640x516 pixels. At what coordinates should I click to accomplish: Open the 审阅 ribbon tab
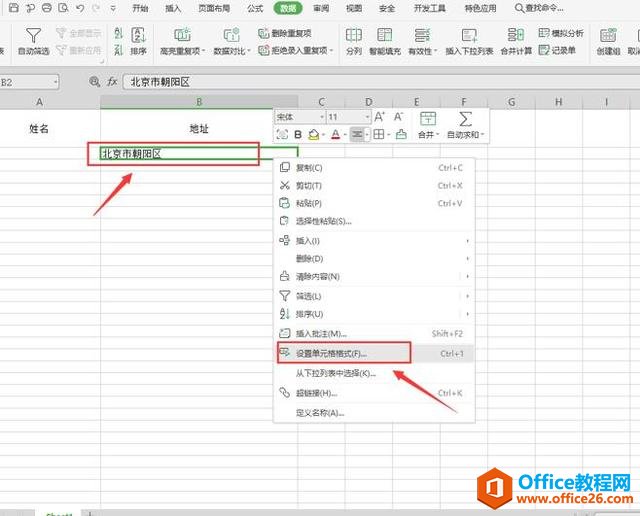click(x=321, y=8)
